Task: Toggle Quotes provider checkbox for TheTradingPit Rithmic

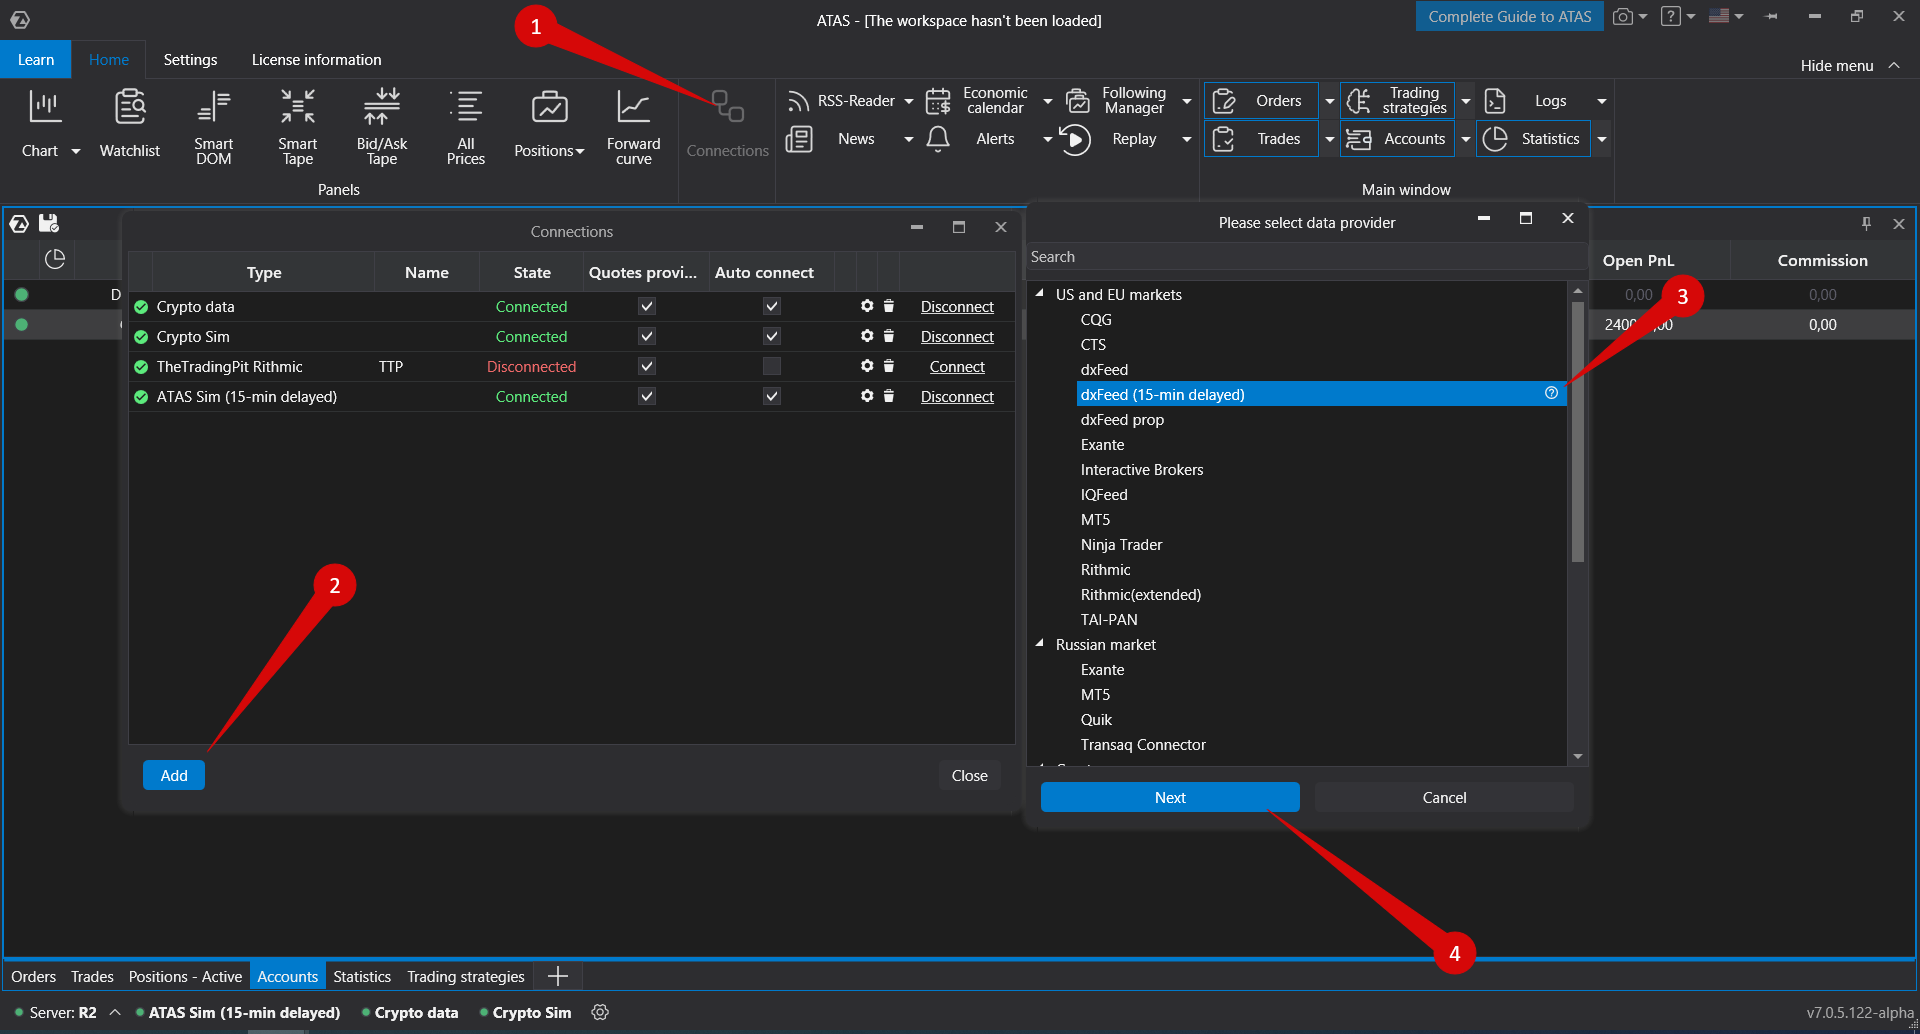Action: (x=647, y=366)
